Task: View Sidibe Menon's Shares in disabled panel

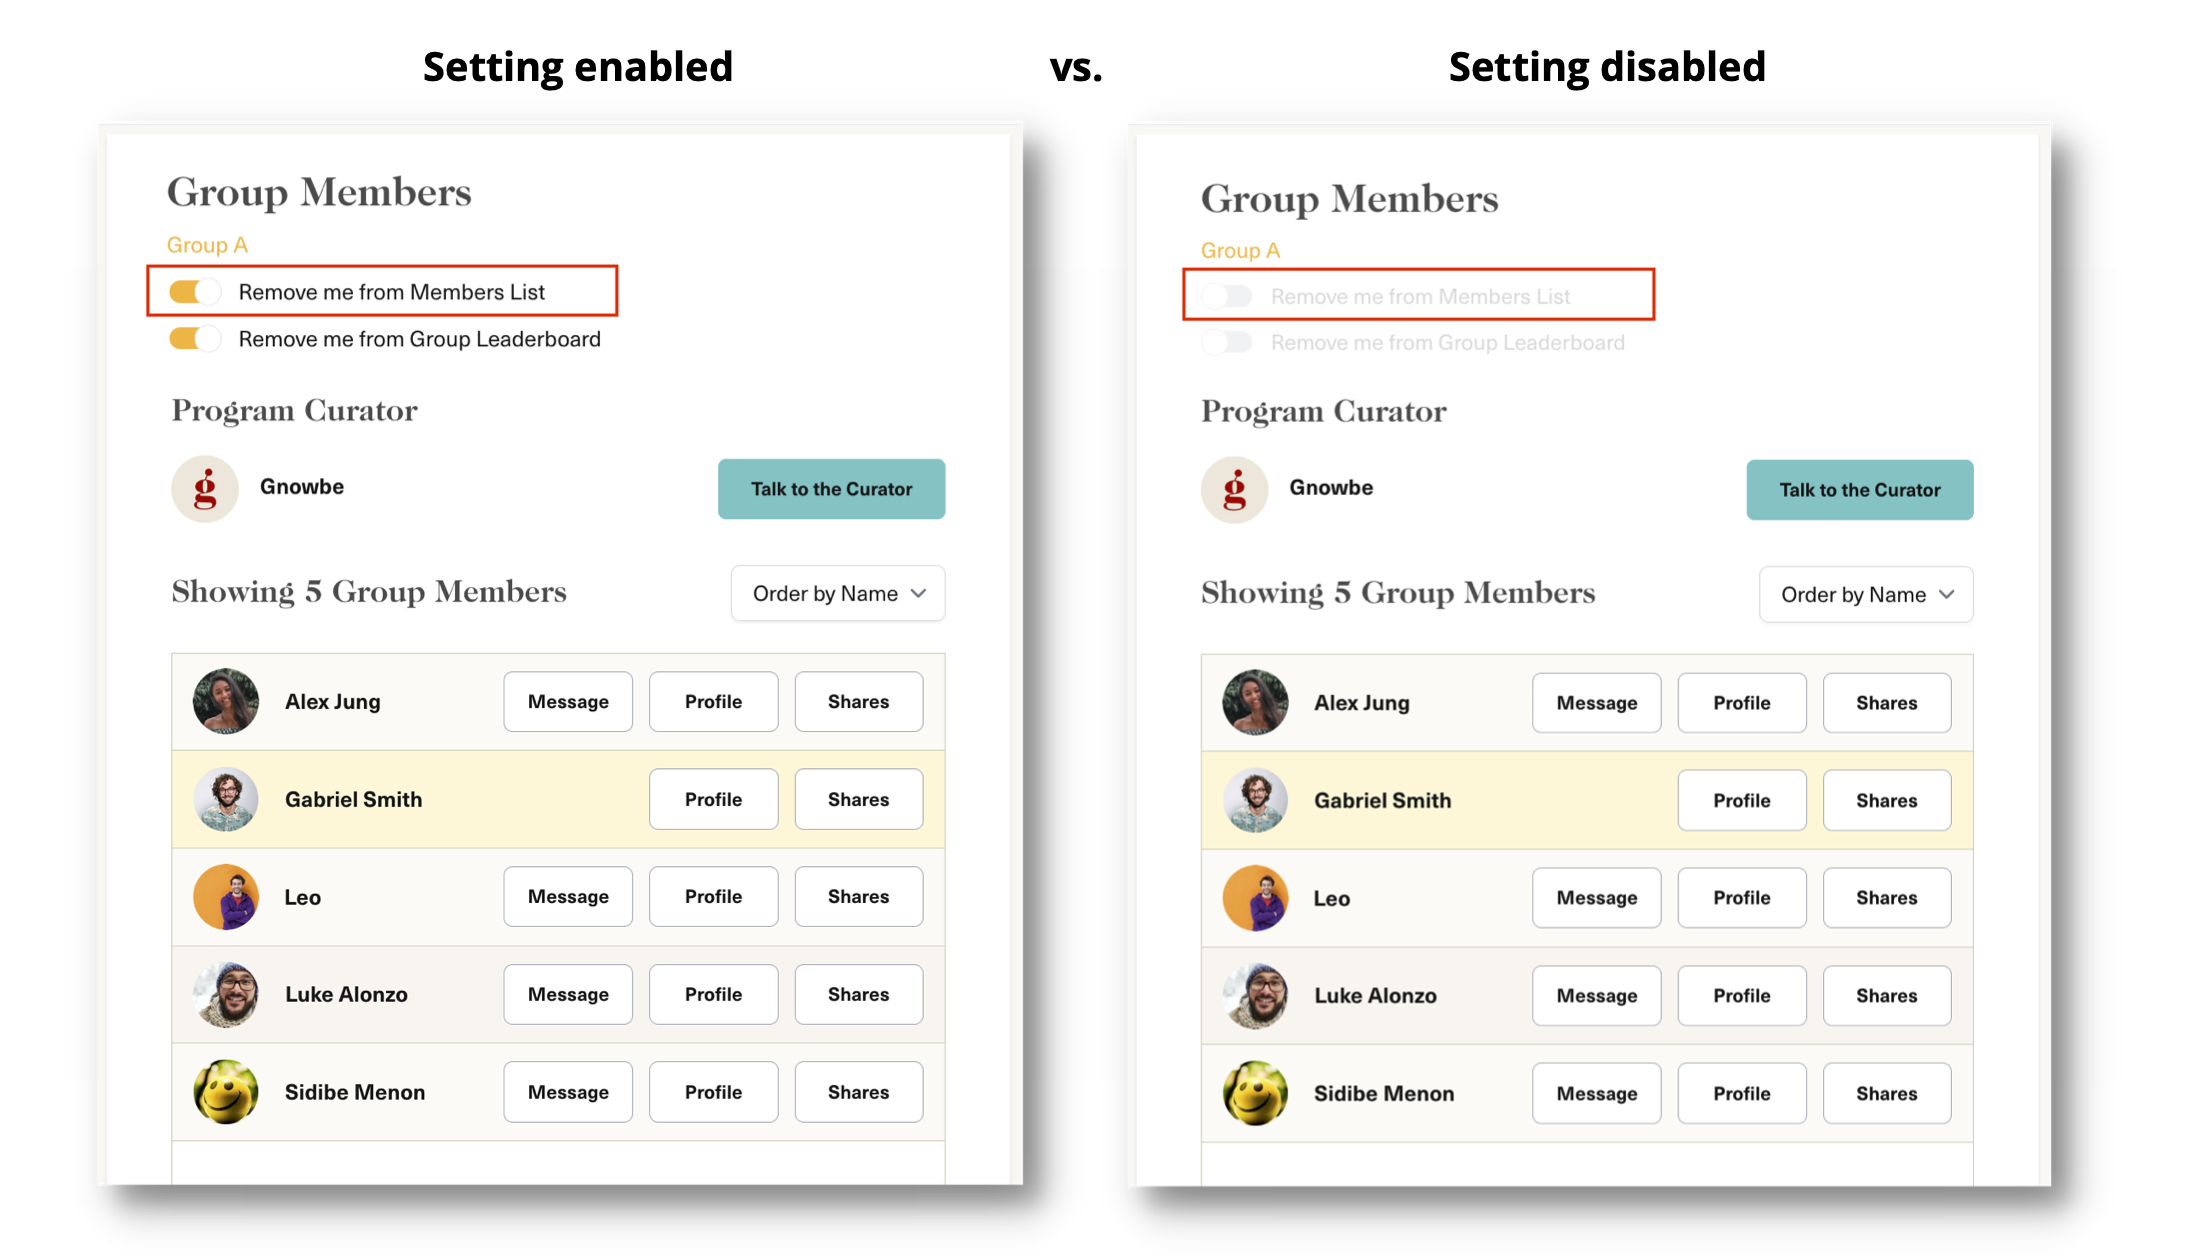Action: coord(1887,1093)
